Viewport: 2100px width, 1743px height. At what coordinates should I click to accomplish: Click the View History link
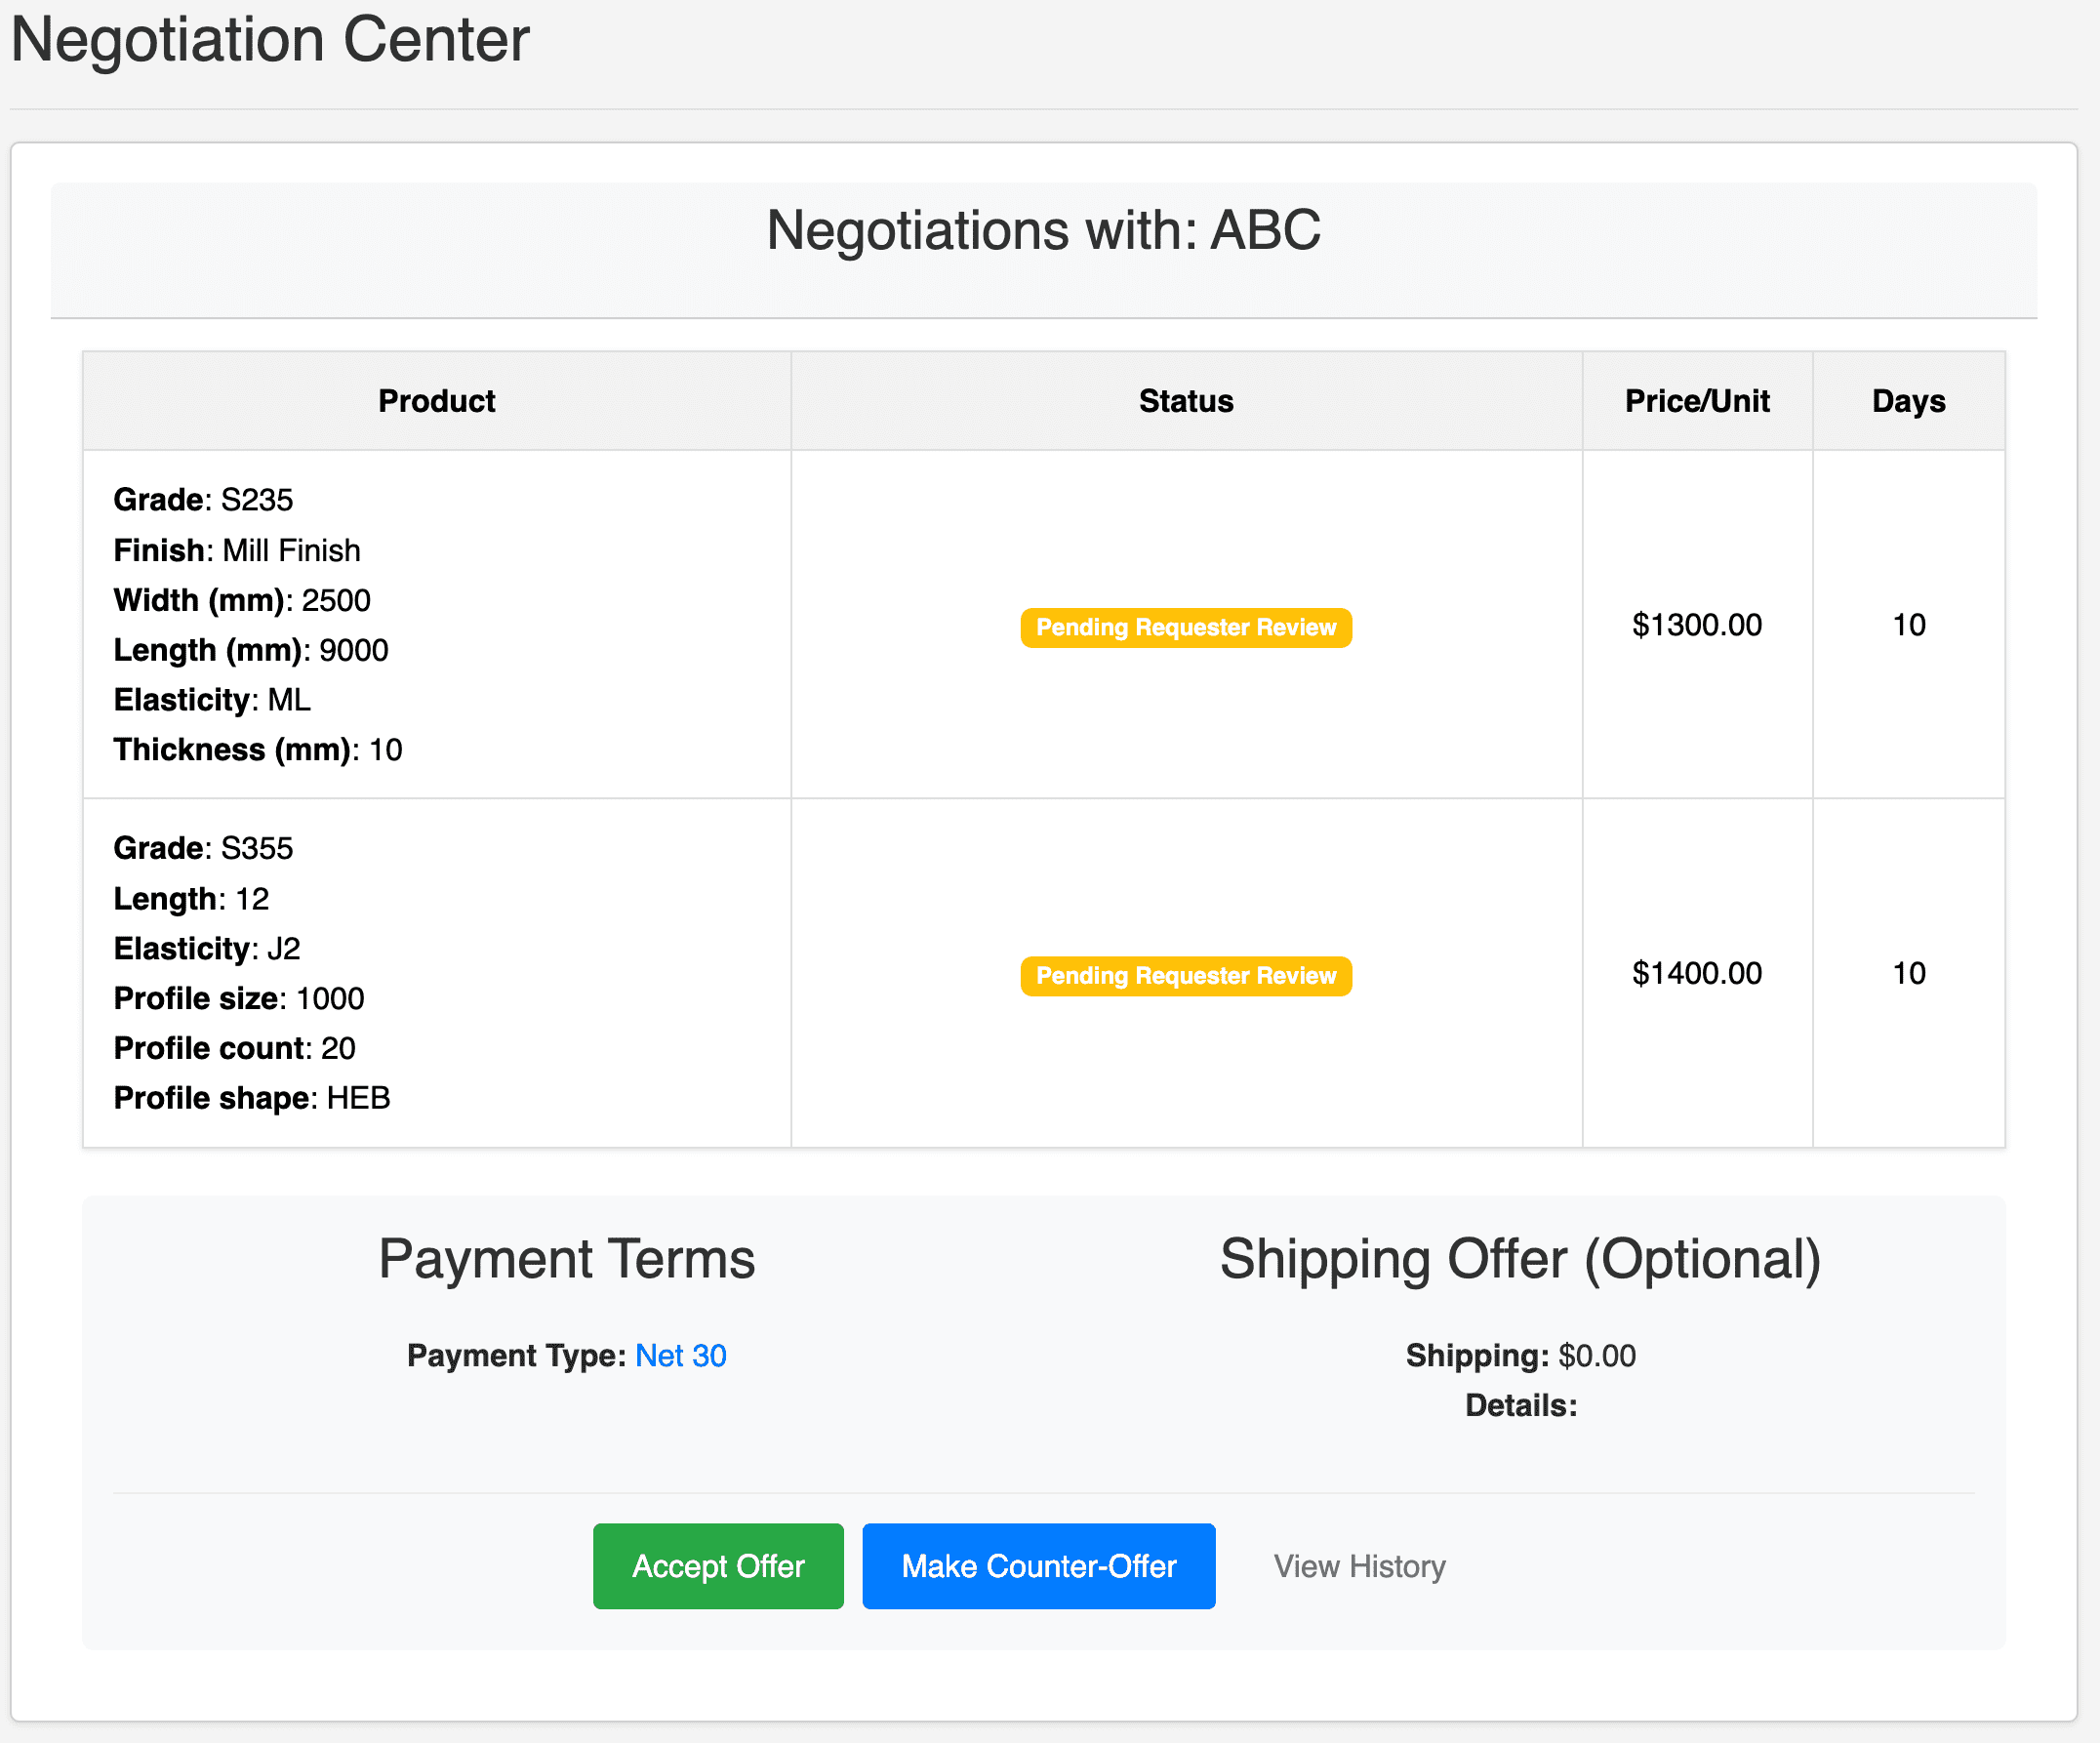(x=1360, y=1566)
